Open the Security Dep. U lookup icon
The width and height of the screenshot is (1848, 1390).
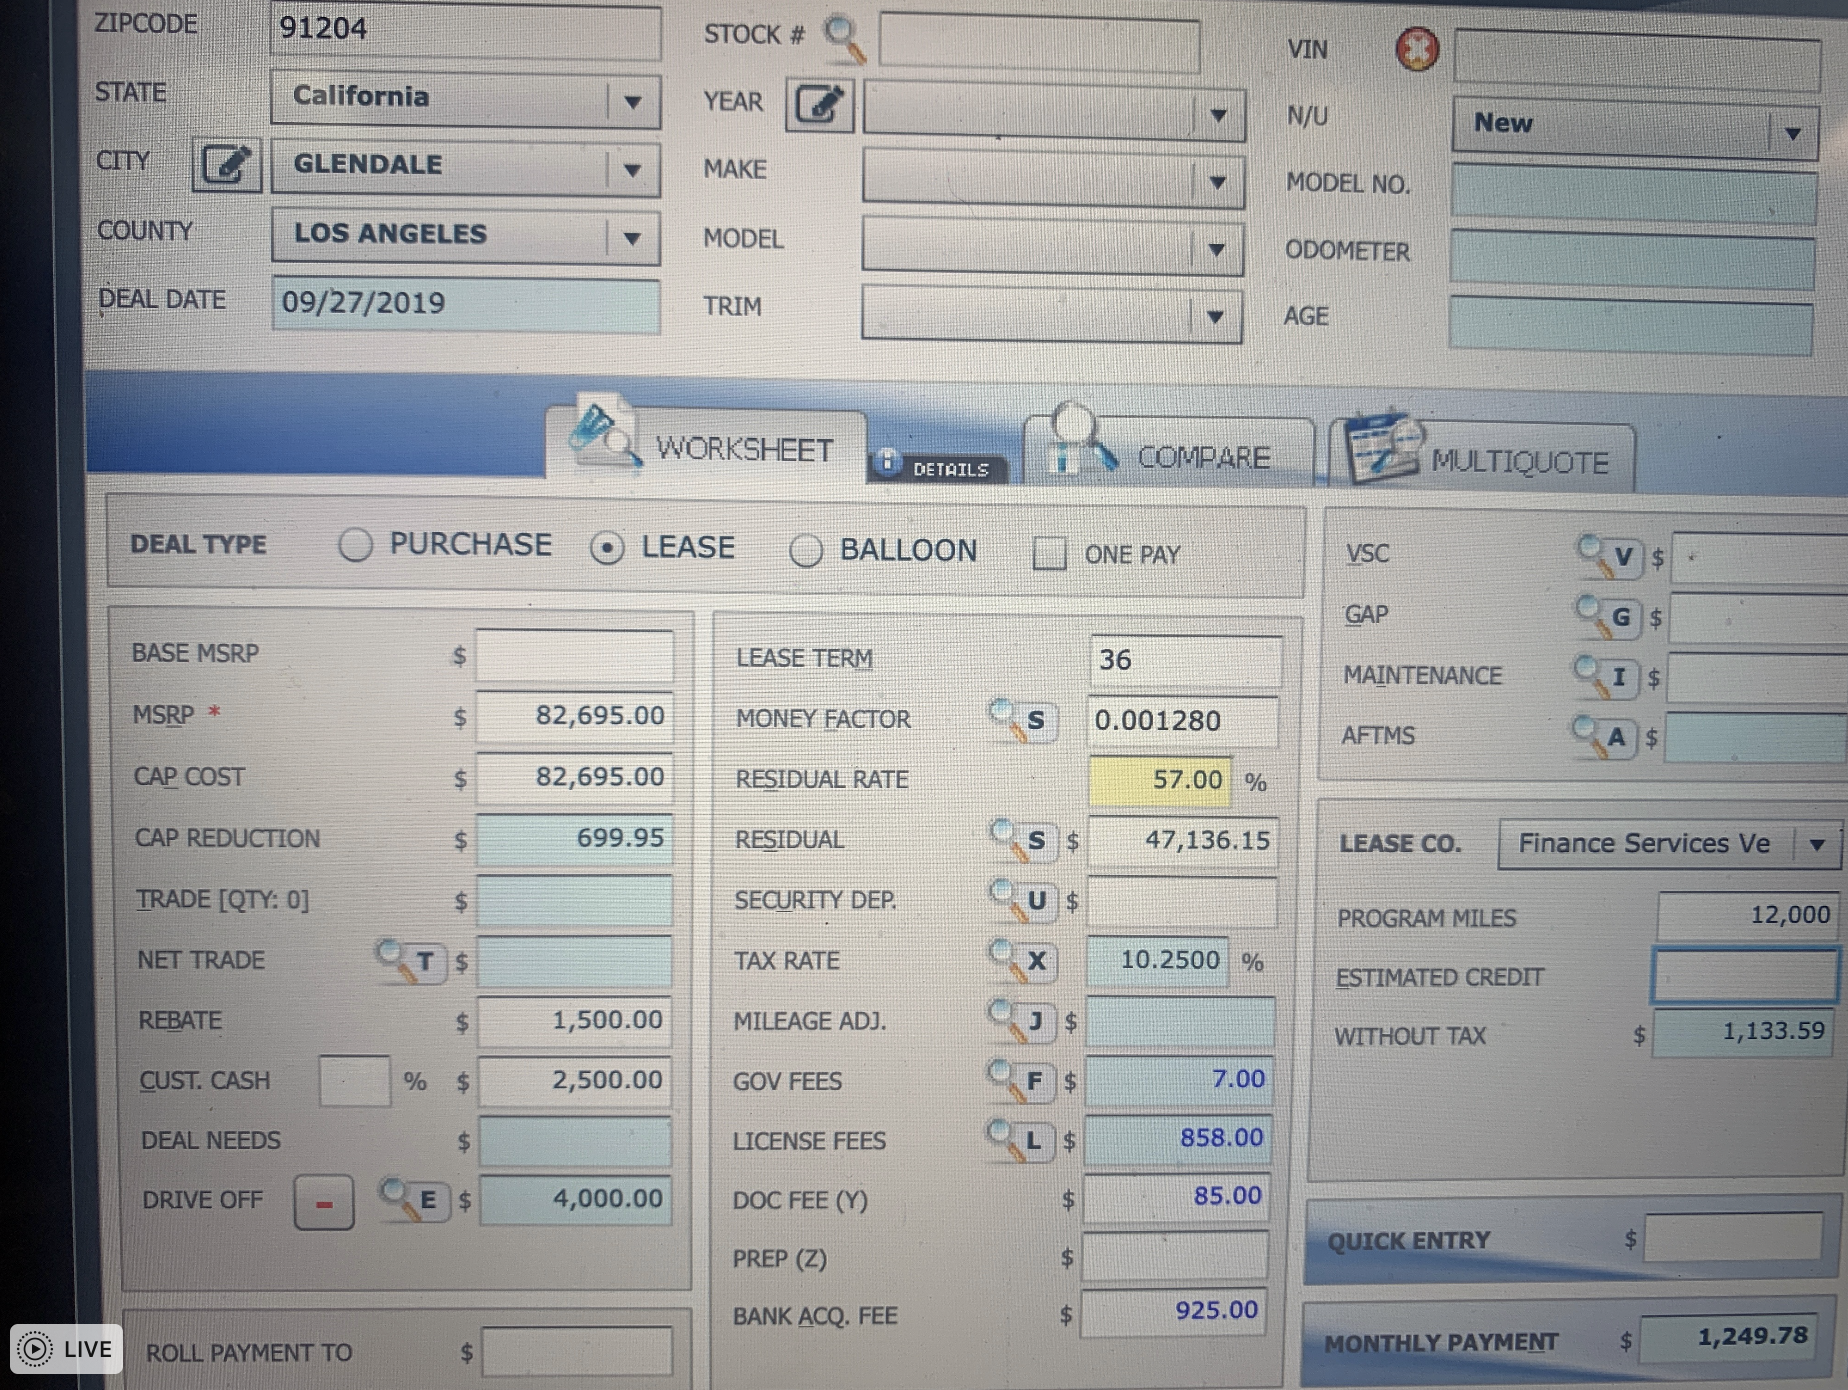click(x=1021, y=900)
